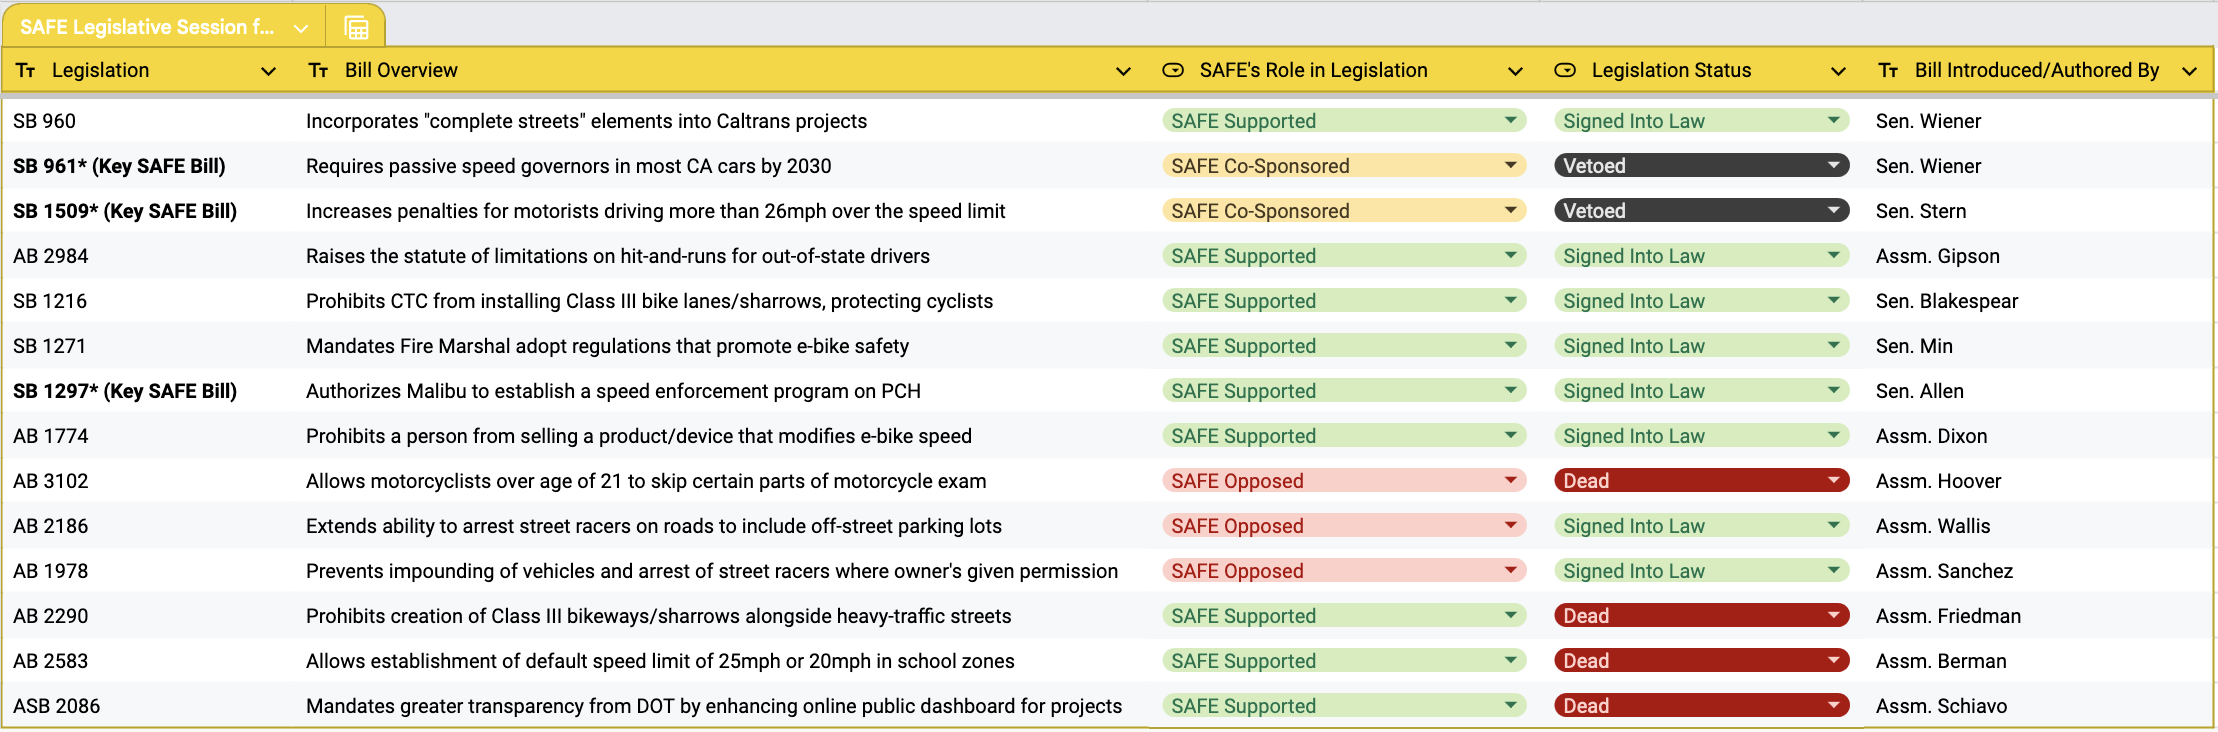This screenshot has width=2218, height=732.
Task: Select cell "SB 1509* (Key SAFE Bill)"
Action: coord(147,211)
